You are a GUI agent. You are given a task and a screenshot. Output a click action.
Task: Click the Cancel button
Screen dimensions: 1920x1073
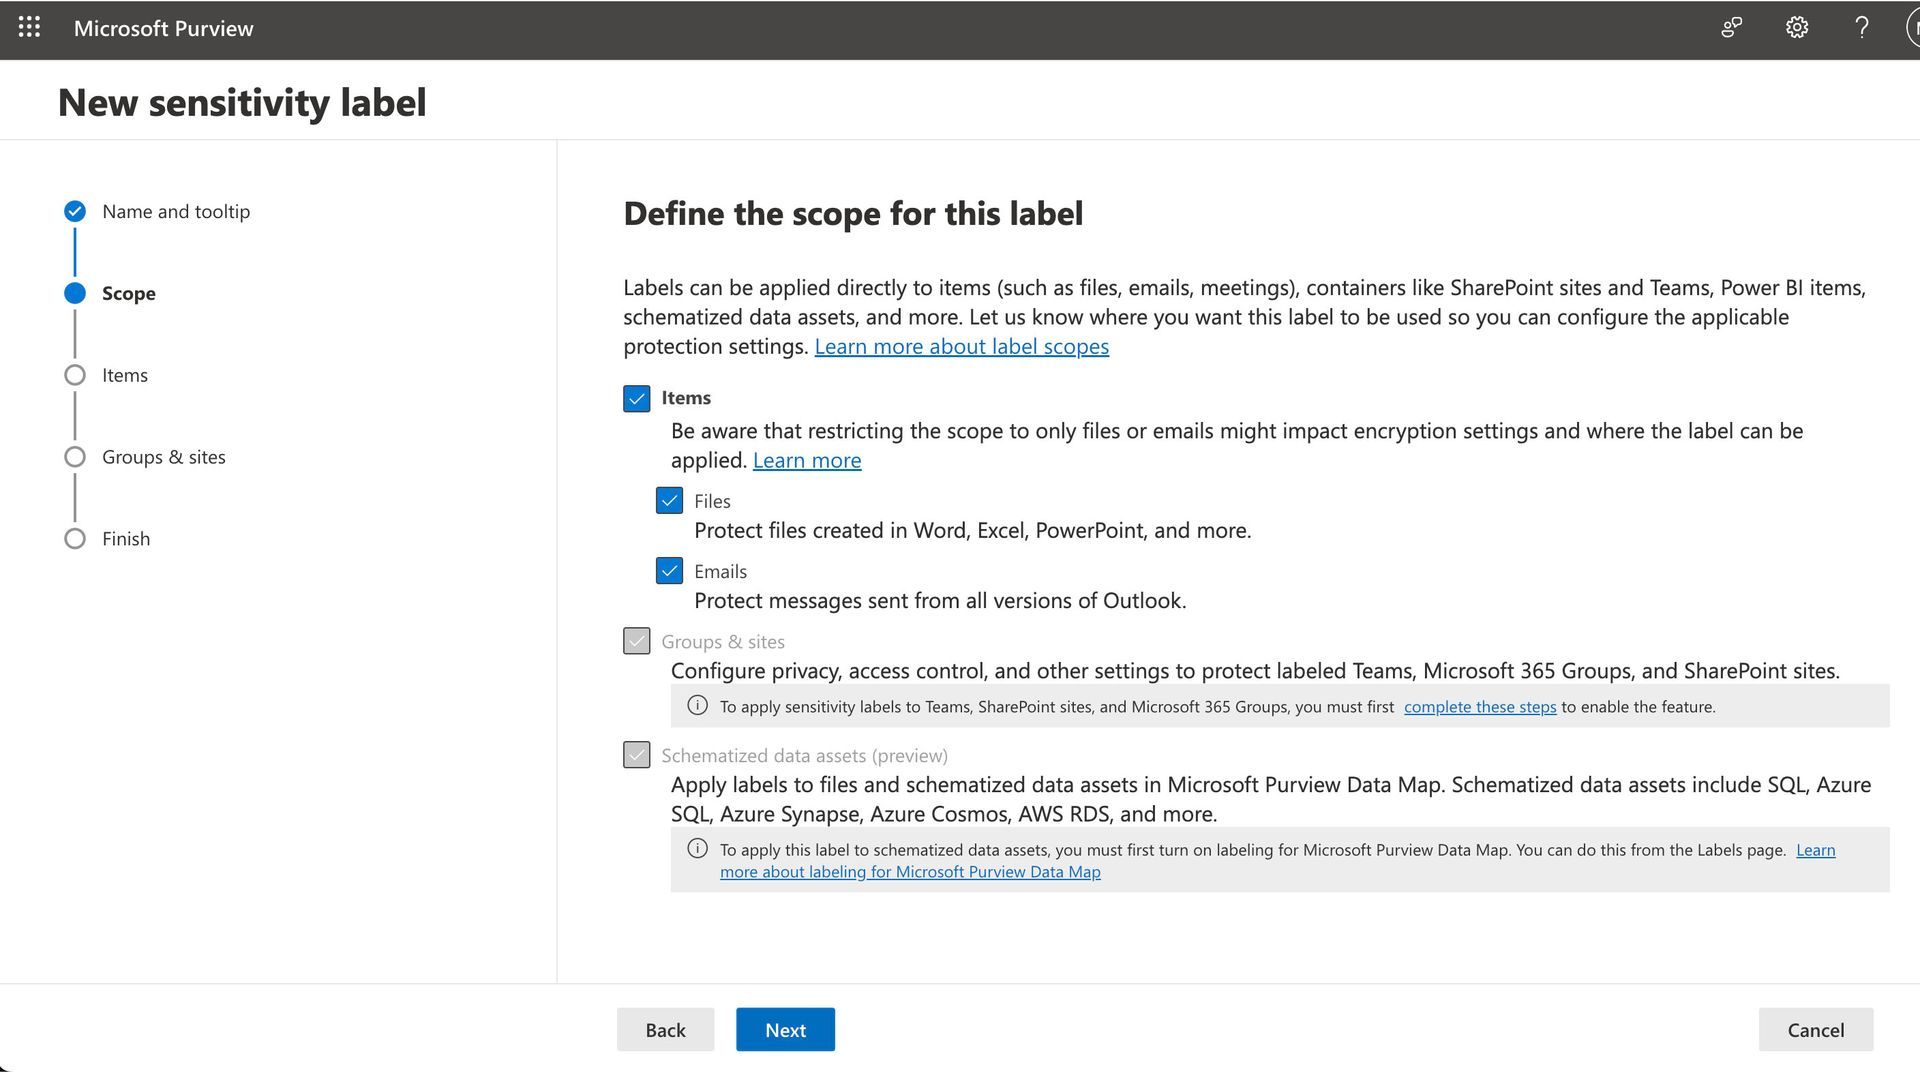1816,1030
